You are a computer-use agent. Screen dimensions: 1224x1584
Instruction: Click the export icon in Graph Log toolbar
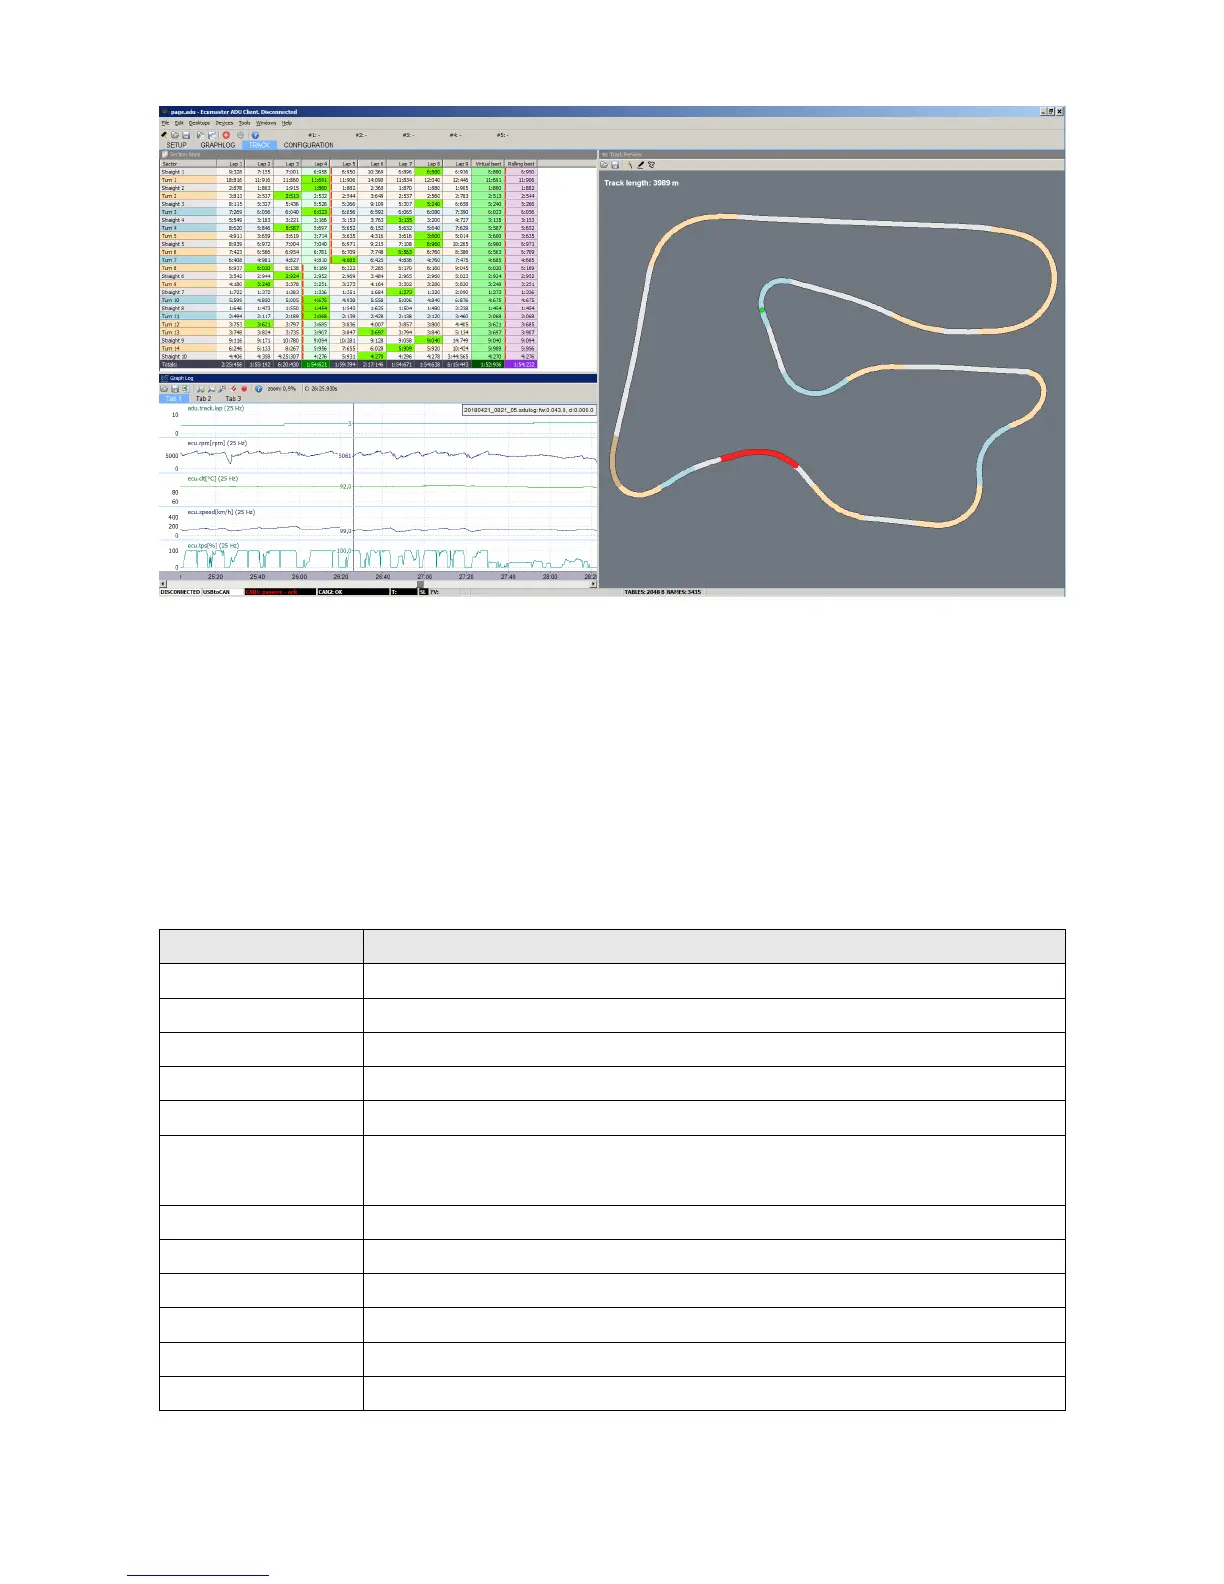[185, 389]
